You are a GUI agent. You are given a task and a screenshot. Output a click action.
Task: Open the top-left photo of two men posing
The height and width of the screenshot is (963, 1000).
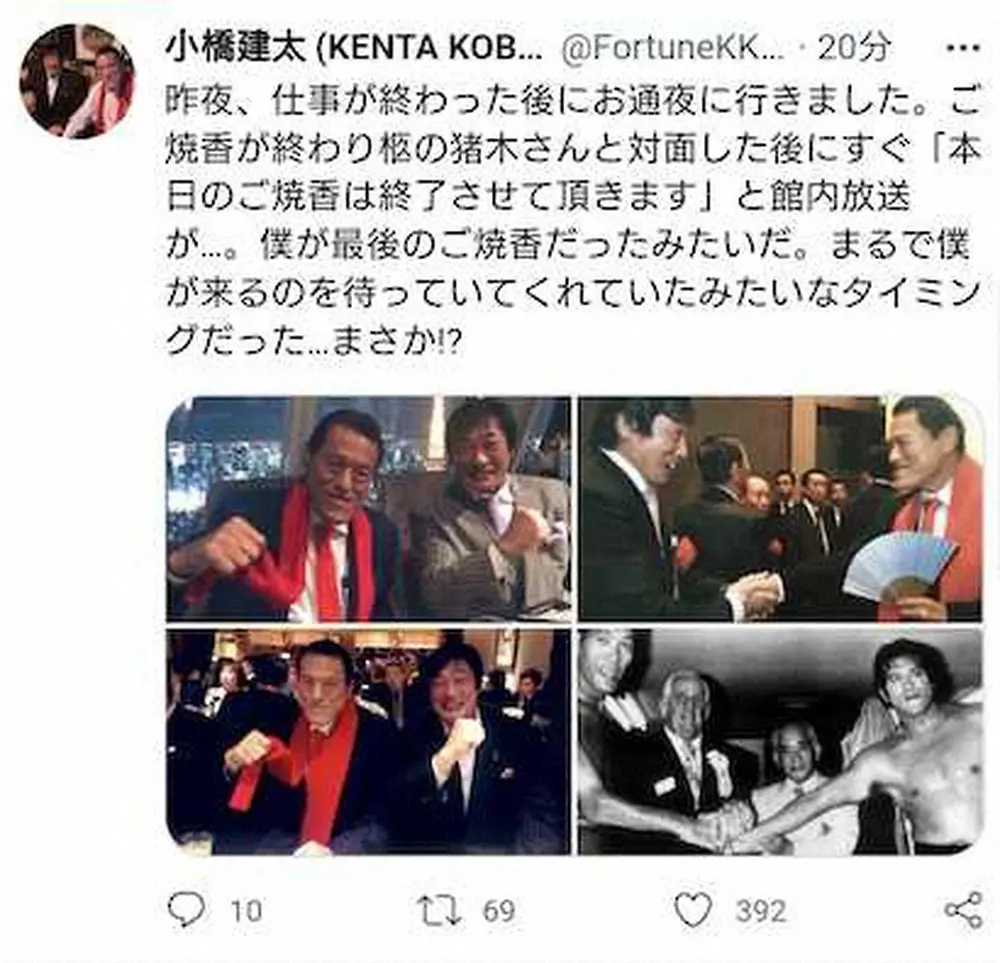point(368,508)
